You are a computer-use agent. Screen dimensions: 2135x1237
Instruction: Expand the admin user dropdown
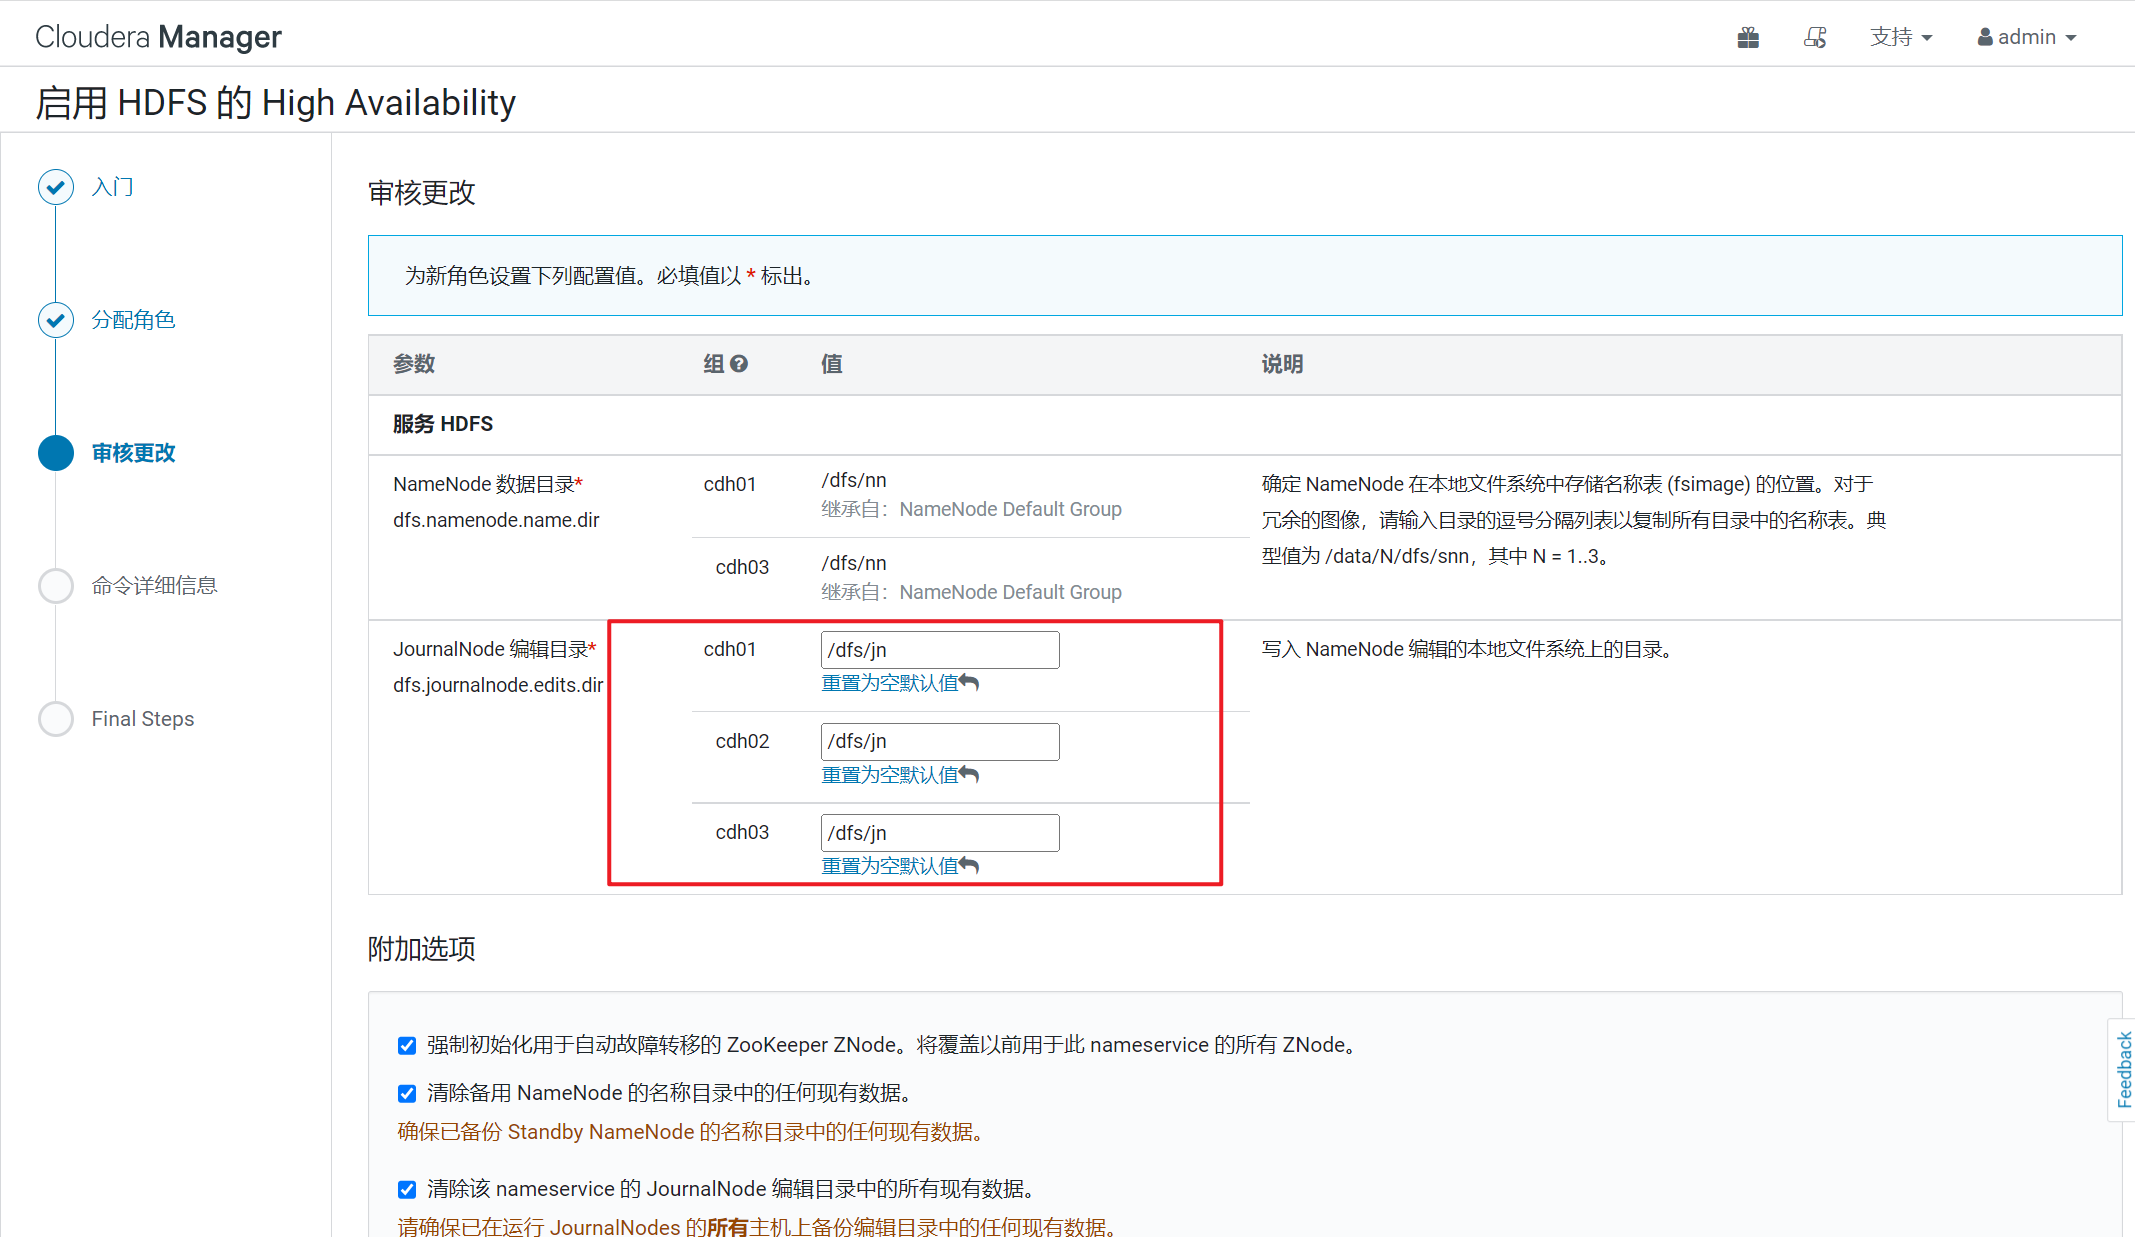(x=2027, y=37)
